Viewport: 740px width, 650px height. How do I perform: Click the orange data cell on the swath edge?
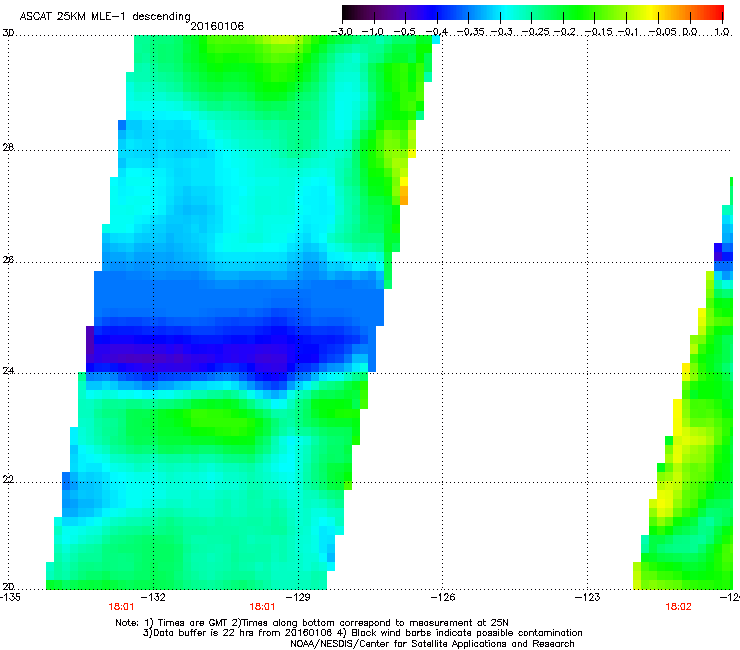coord(404,195)
